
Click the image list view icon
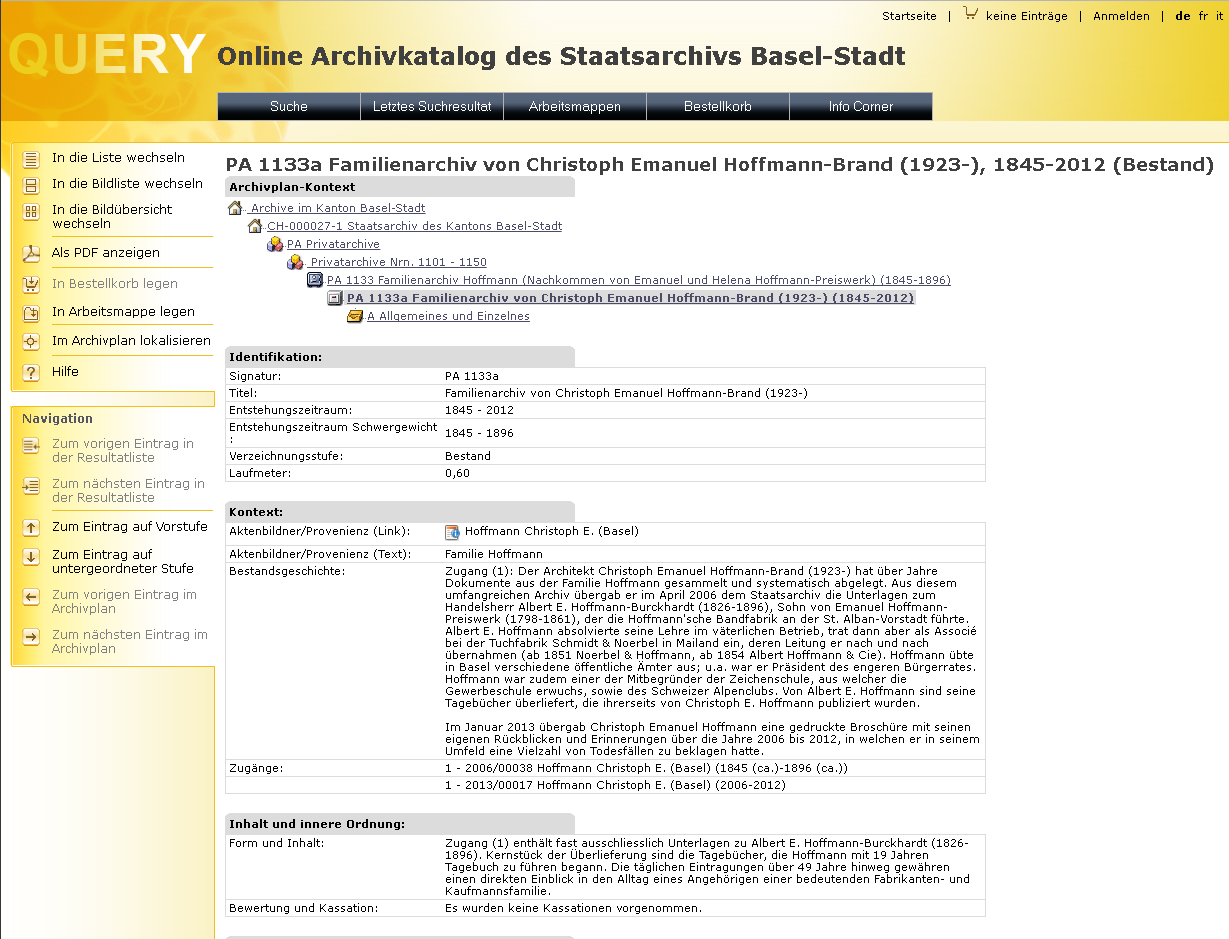click(31, 184)
